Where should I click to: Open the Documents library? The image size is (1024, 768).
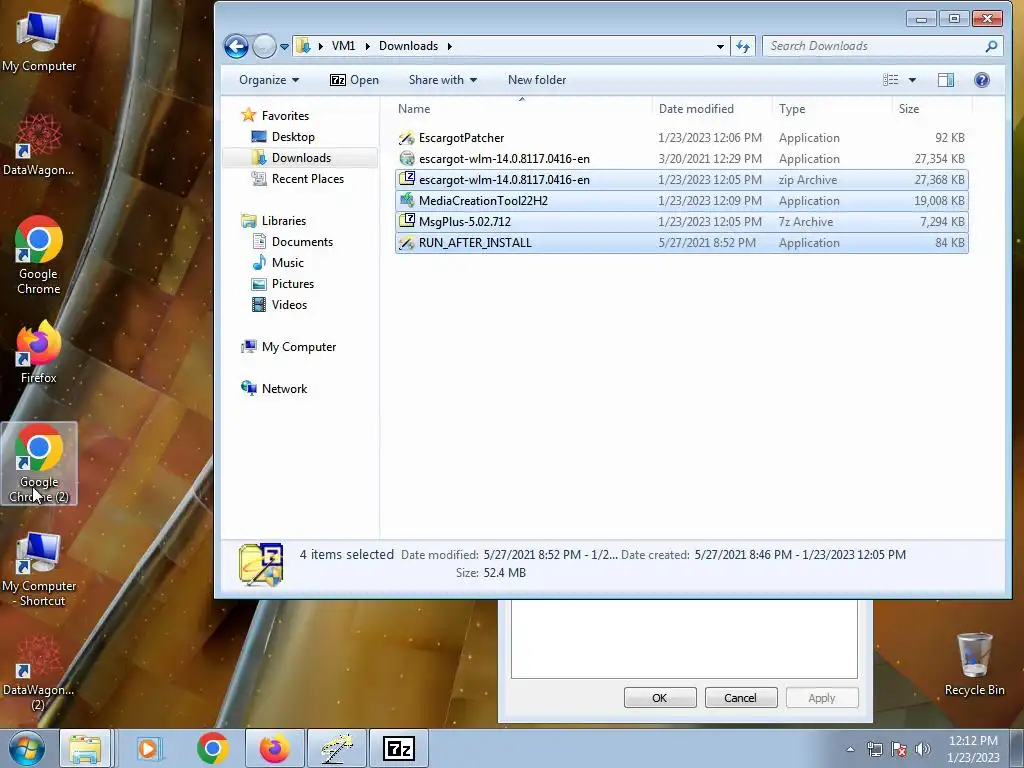[x=293, y=242]
